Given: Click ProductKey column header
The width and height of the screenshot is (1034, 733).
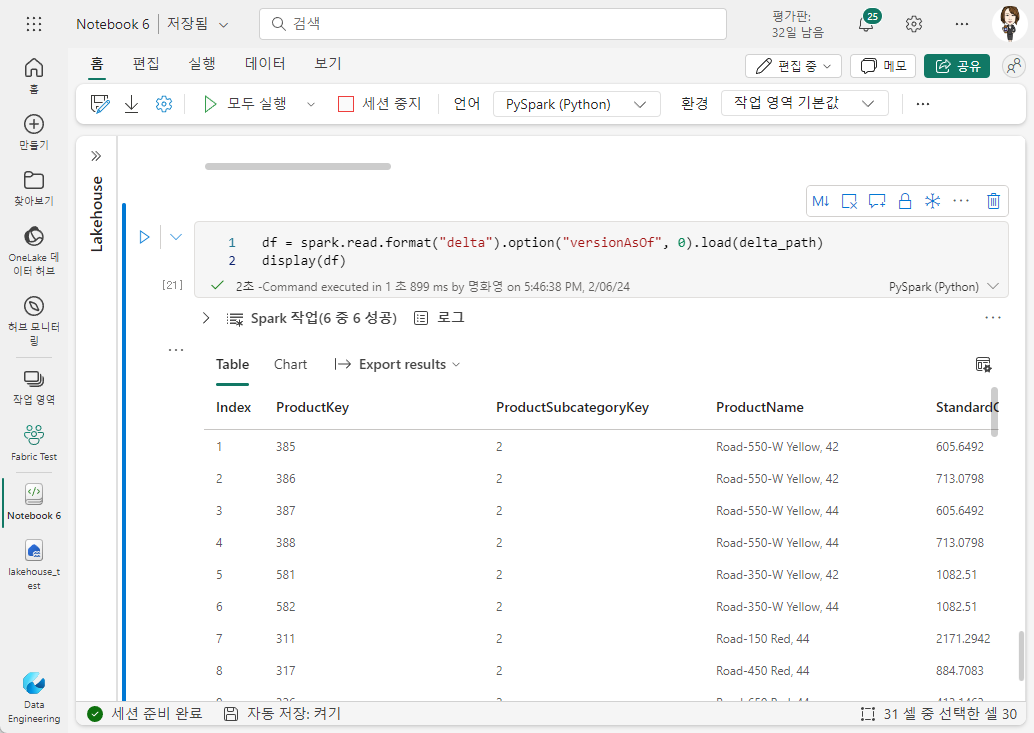Looking at the screenshot, I should click(312, 407).
